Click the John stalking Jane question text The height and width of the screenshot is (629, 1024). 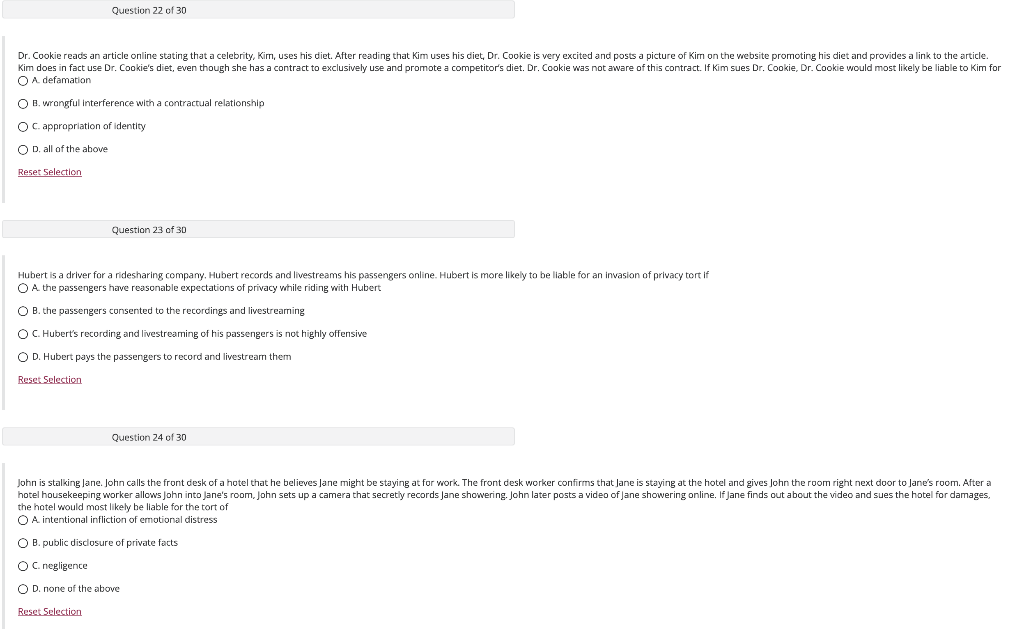tap(504, 494)
